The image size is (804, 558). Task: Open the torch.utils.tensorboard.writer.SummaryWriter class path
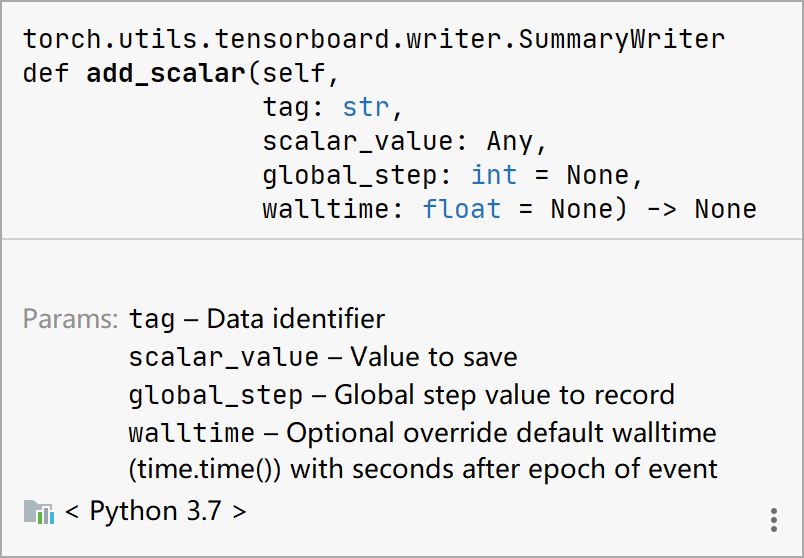click(374, 39)
